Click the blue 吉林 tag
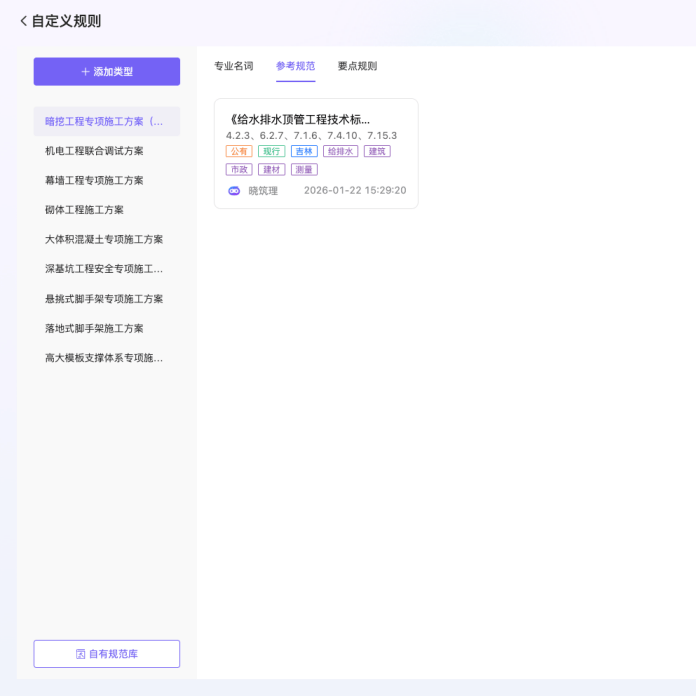696x696 pixels. (304, 151)
